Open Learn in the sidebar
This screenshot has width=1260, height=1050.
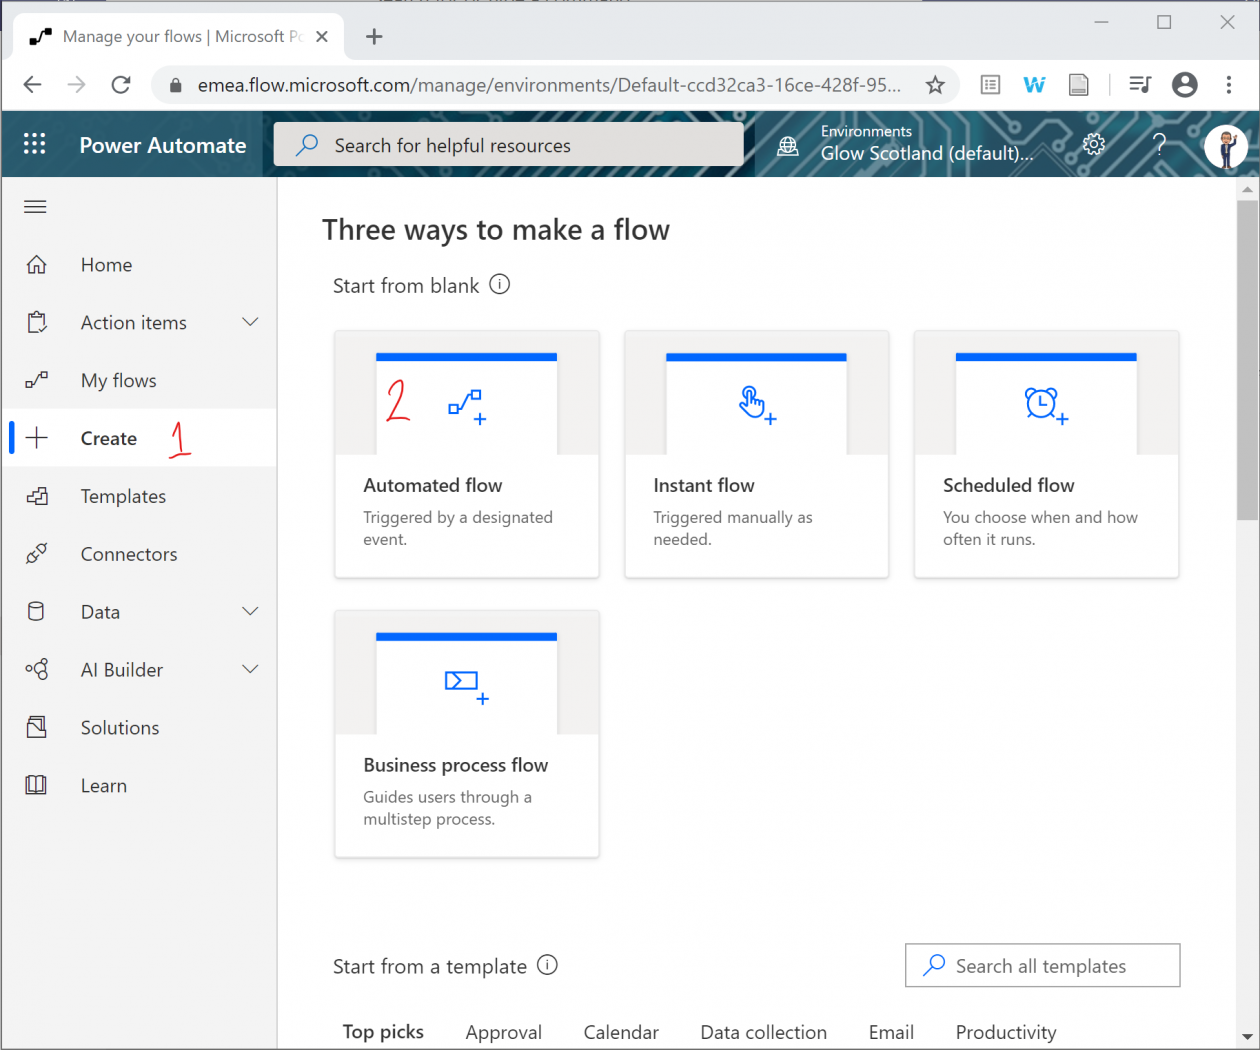click(x=140, y=786)
